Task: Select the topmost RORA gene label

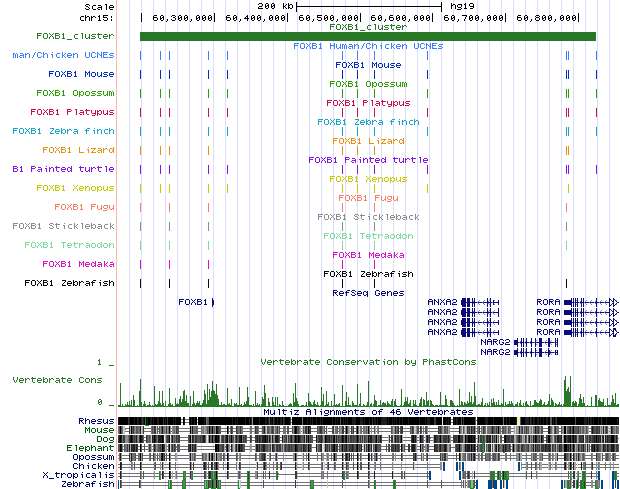Action: click(548, 301)
